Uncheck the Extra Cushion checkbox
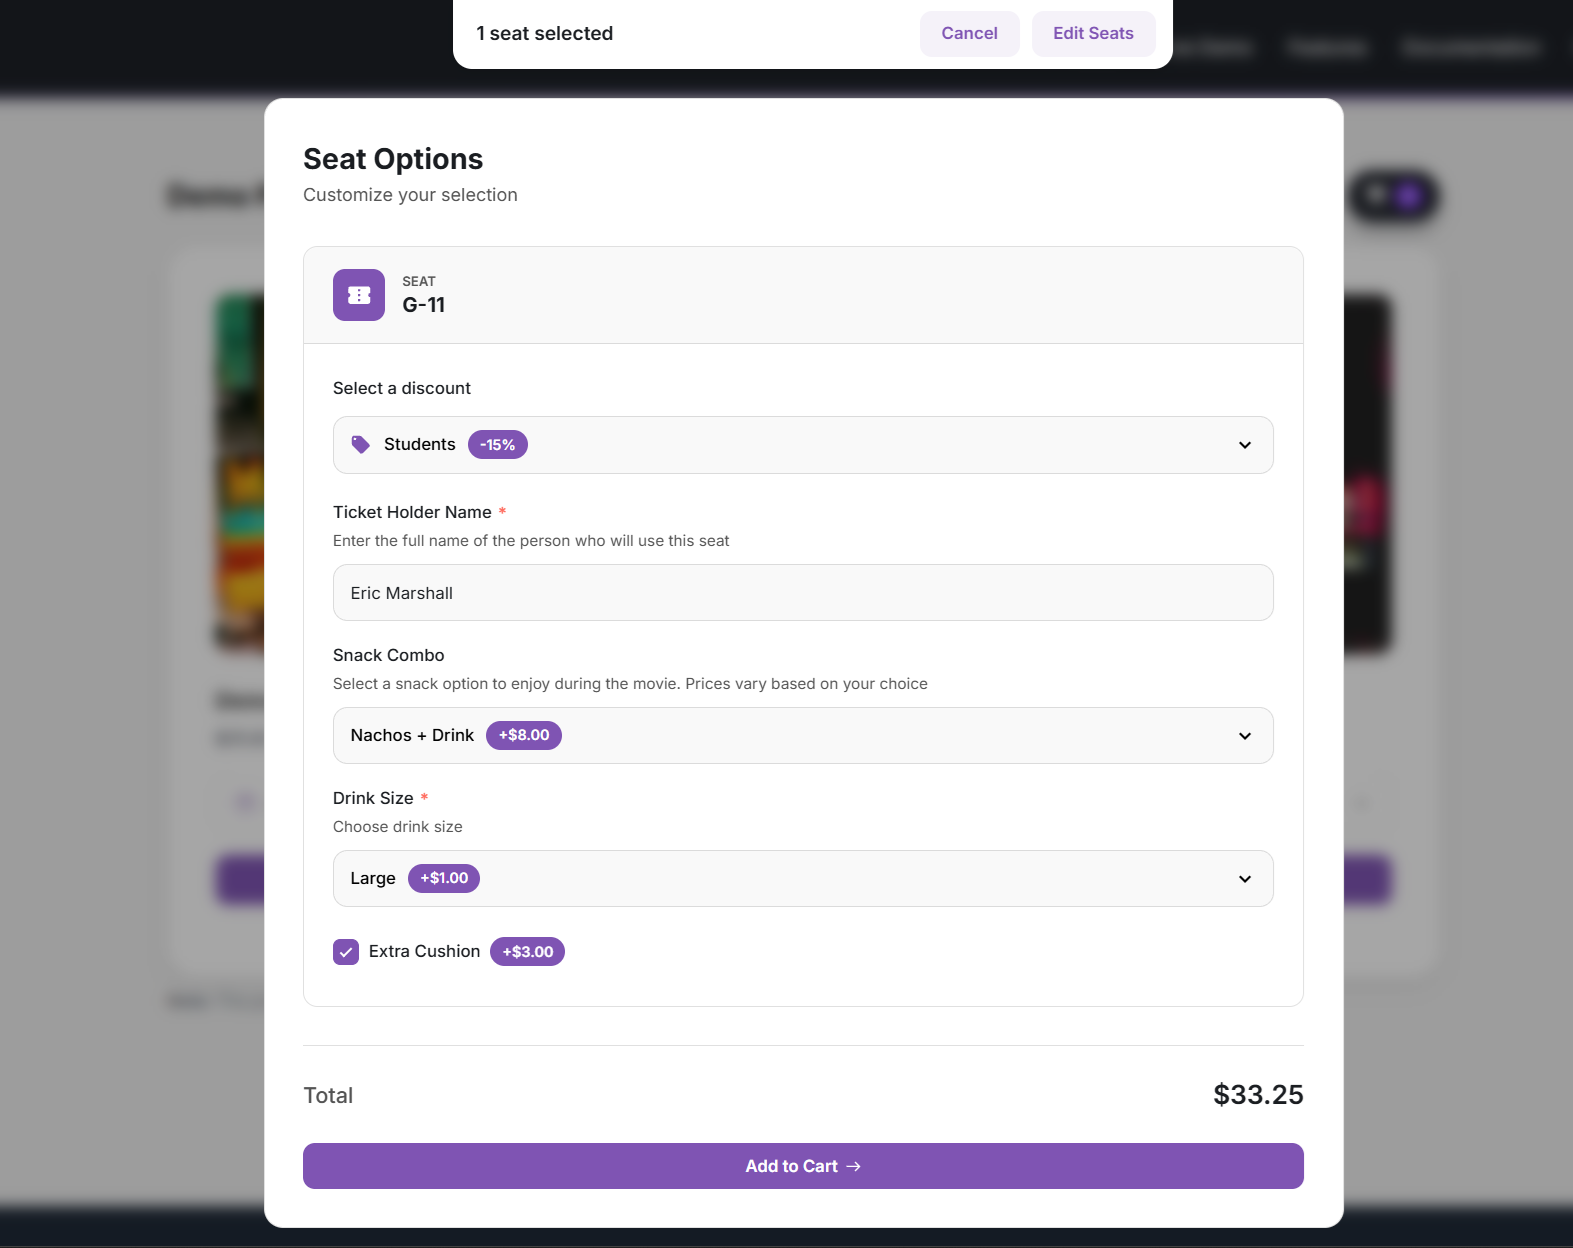This screenshot has height=1248, width=1573. pyautogui.click(x=346, y=952)
